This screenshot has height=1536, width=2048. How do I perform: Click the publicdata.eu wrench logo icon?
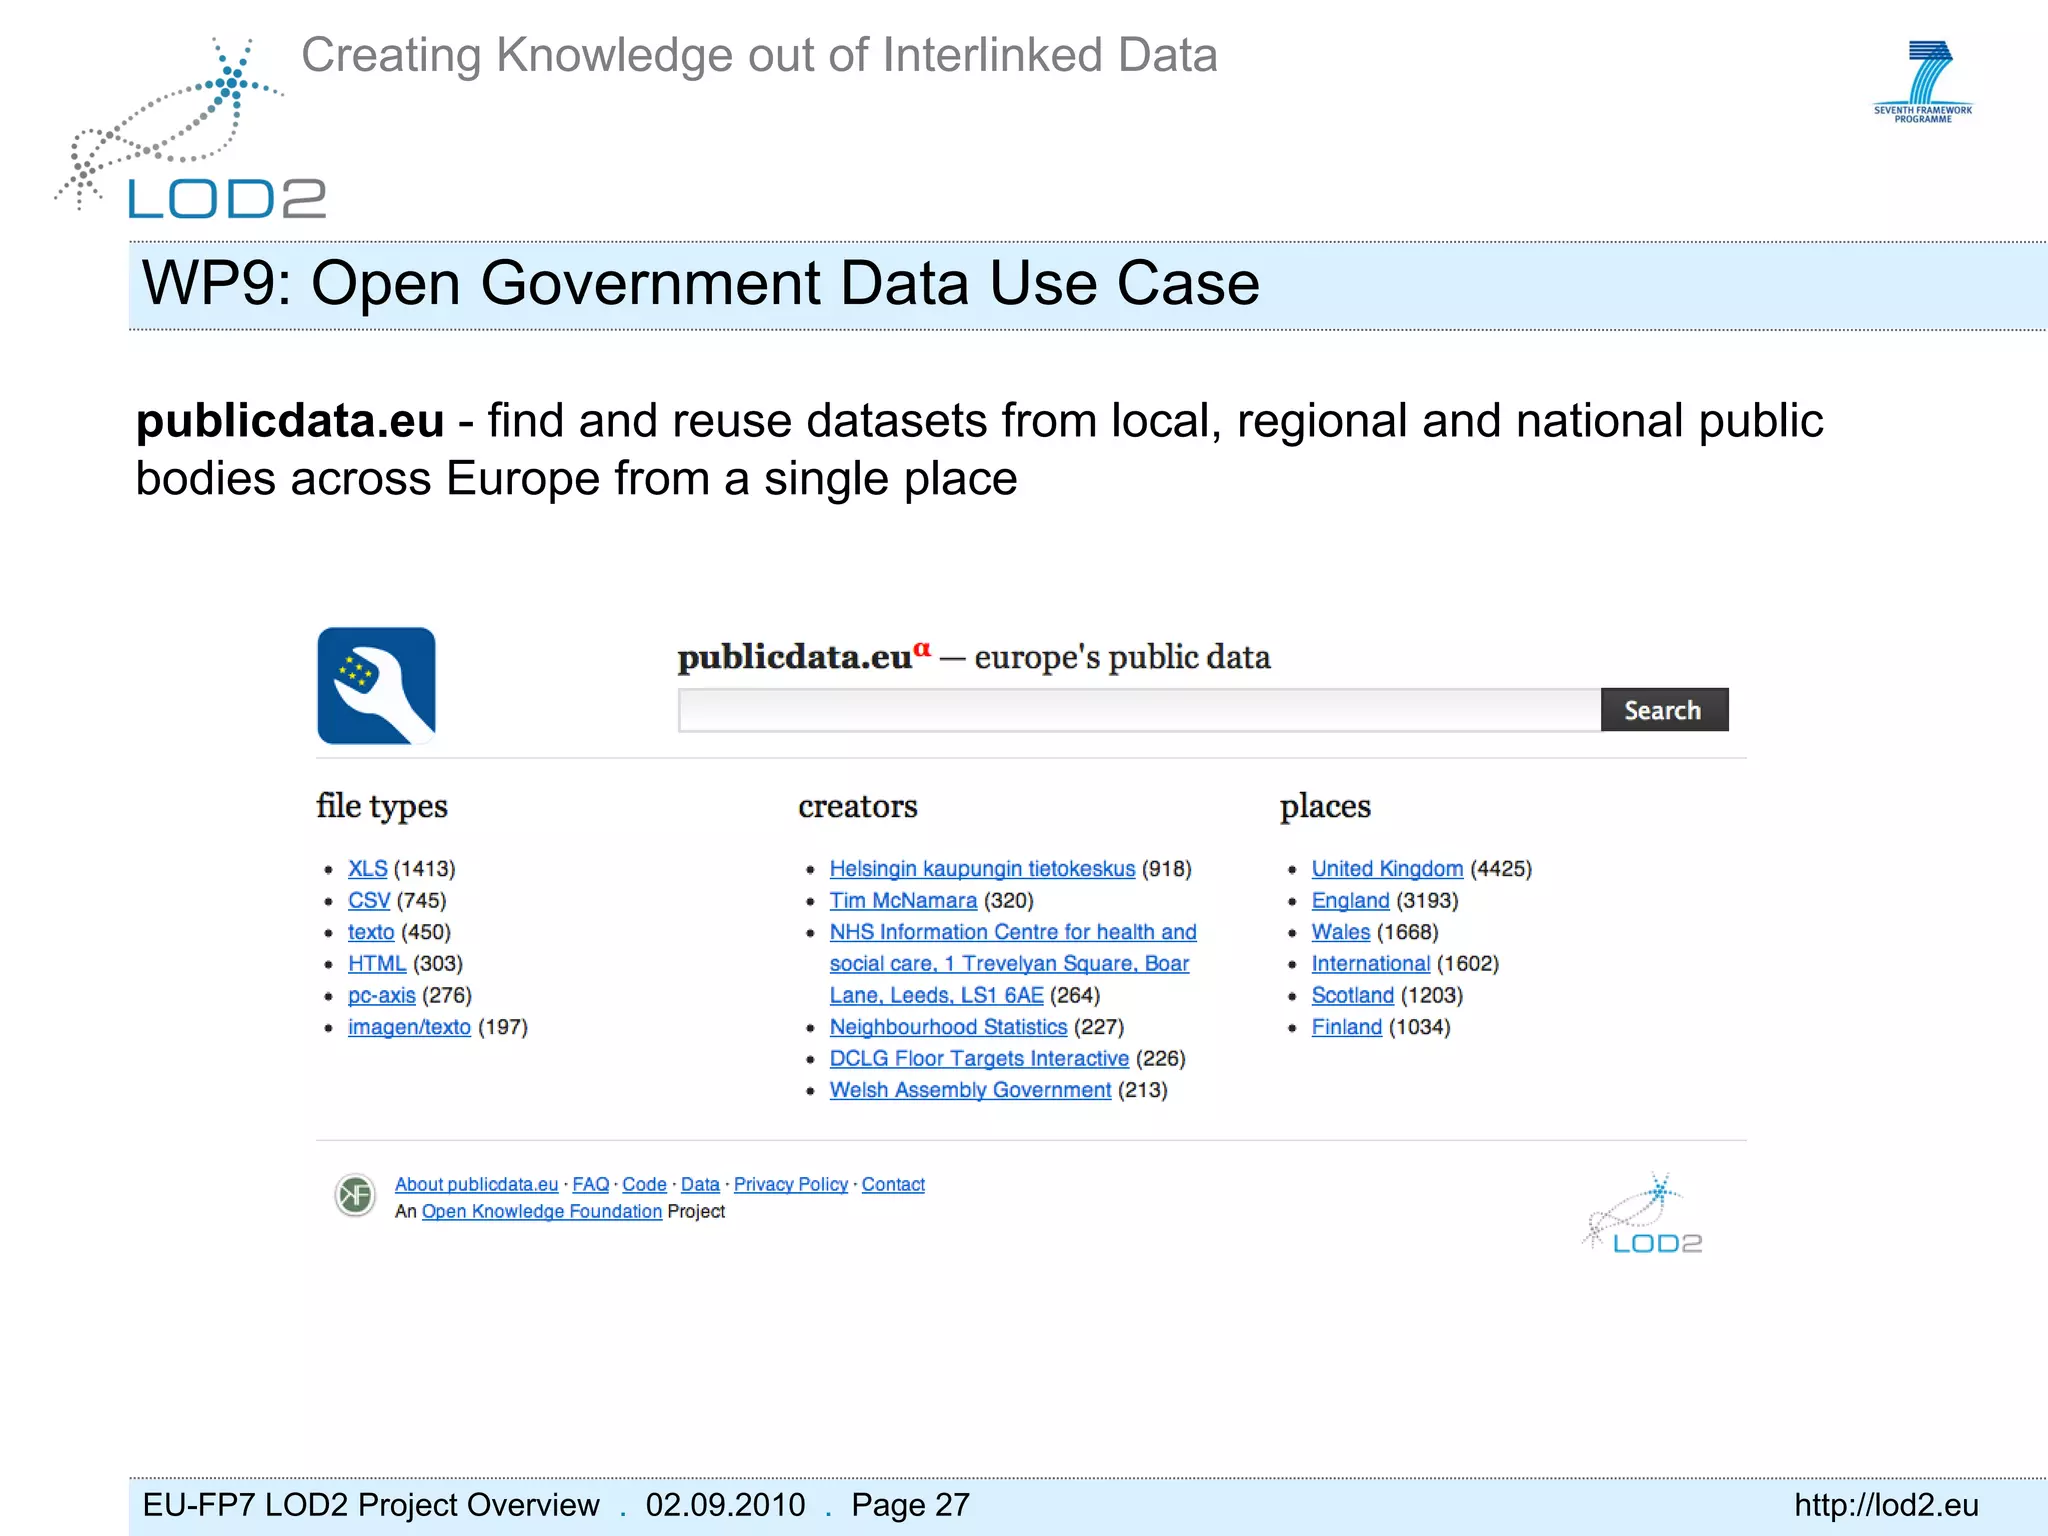(x=376, y=686)
